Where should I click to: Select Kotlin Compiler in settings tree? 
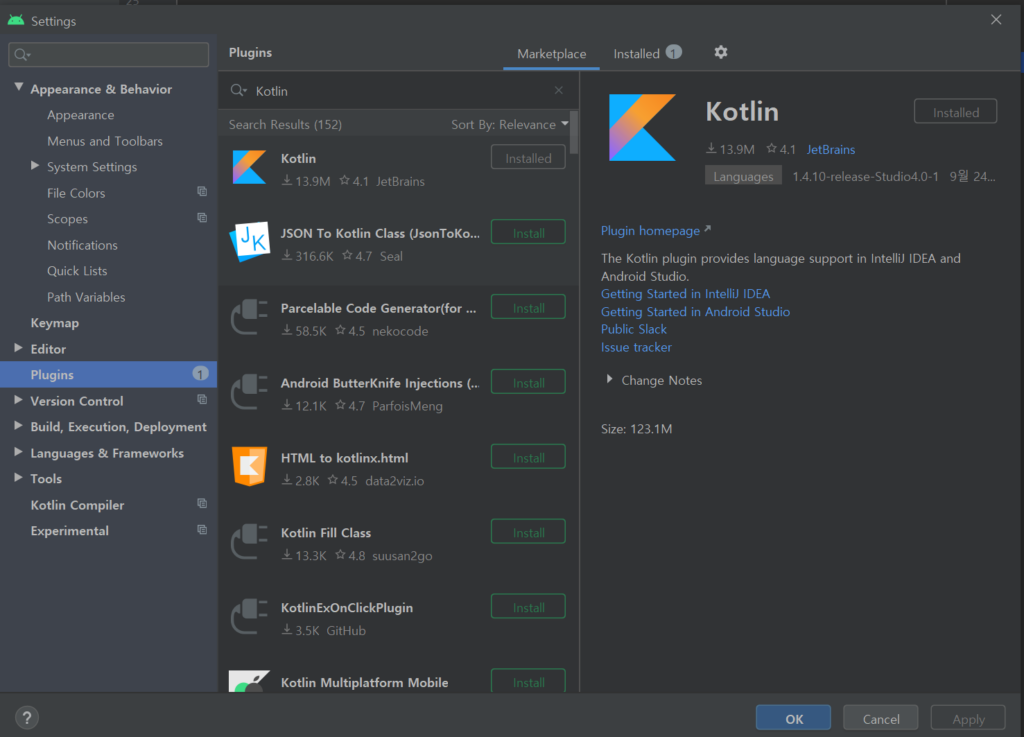(77, 505)
